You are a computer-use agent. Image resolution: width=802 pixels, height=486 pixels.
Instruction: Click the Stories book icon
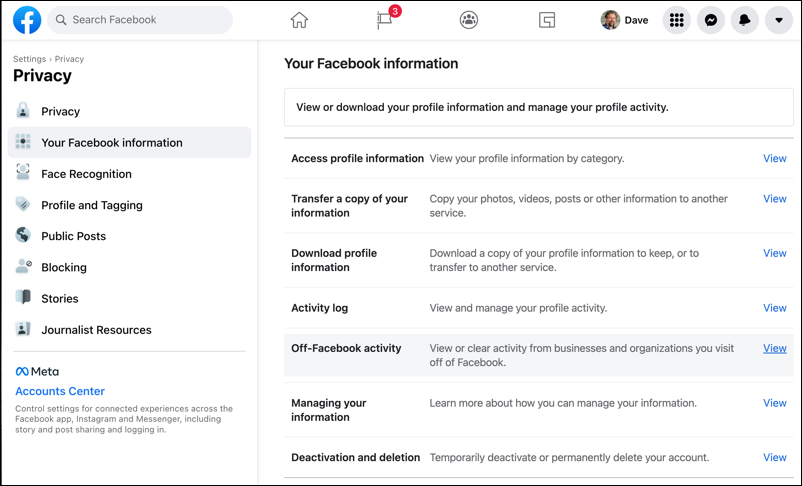pos(23,297)
